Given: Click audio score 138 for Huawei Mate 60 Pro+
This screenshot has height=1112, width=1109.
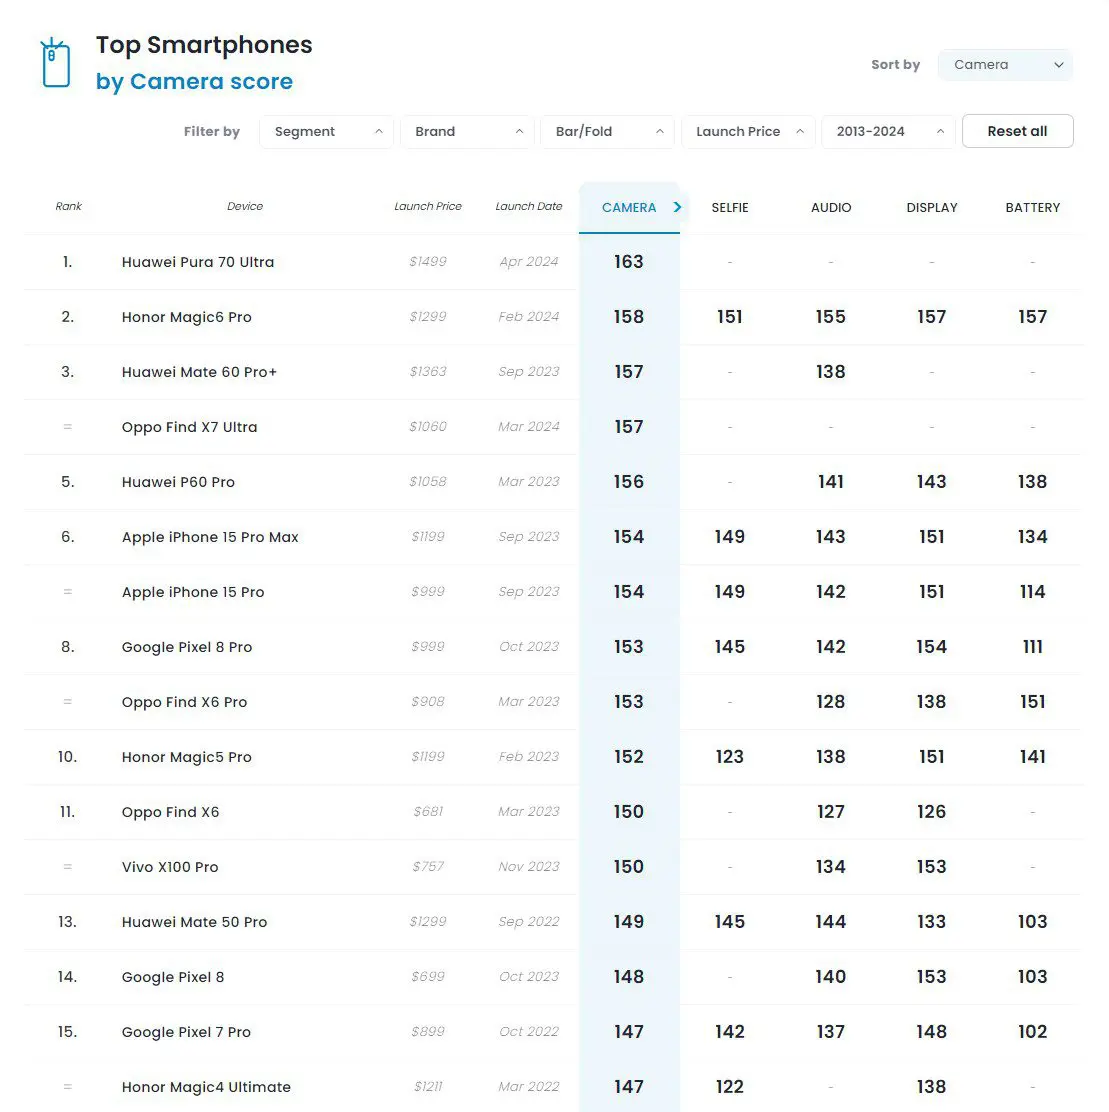Looking at the screenshot, I should click(x=830, y=372).
